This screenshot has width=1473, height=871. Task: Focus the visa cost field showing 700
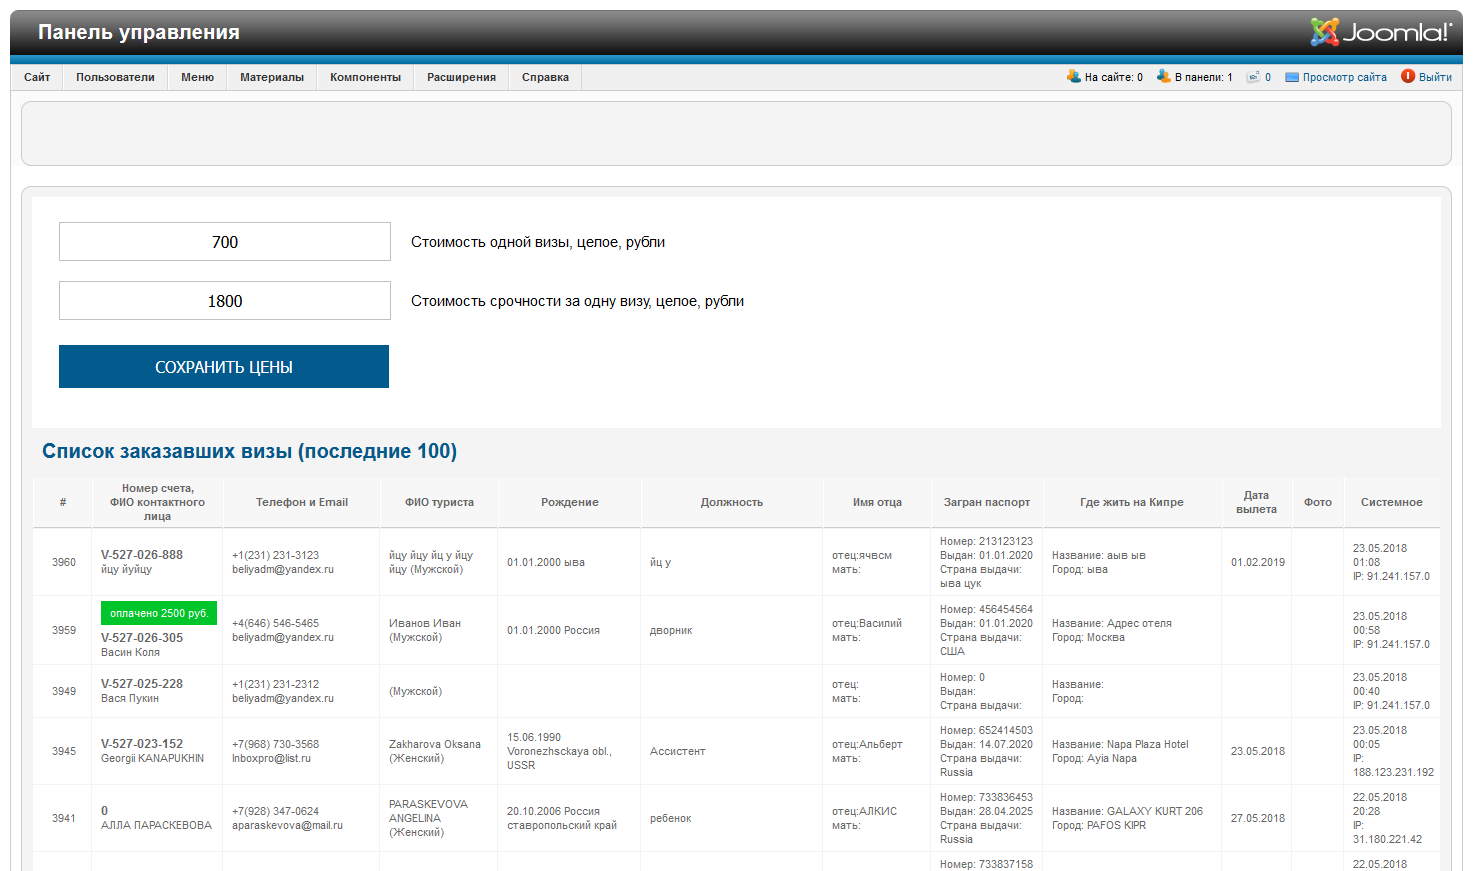225,242
